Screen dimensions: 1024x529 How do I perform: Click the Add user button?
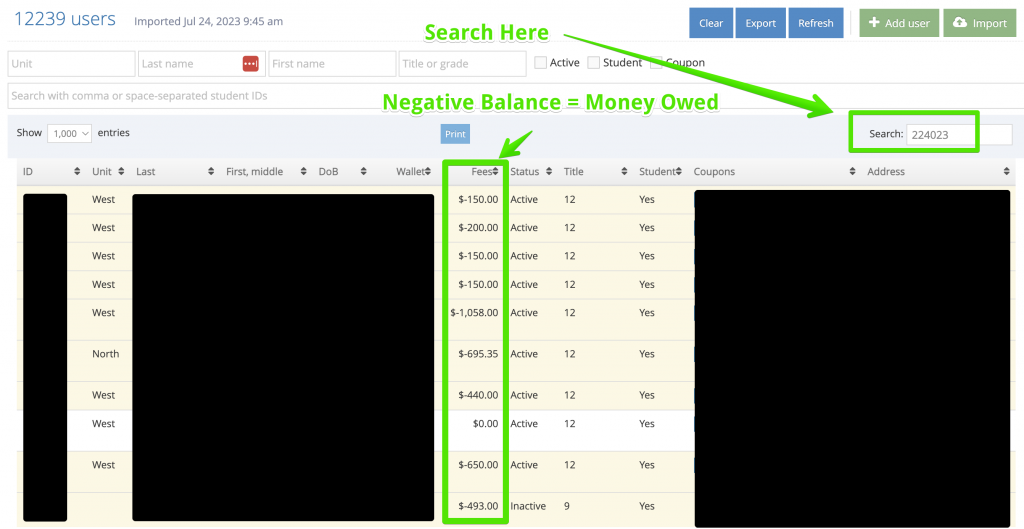click(x=899, y=23)
